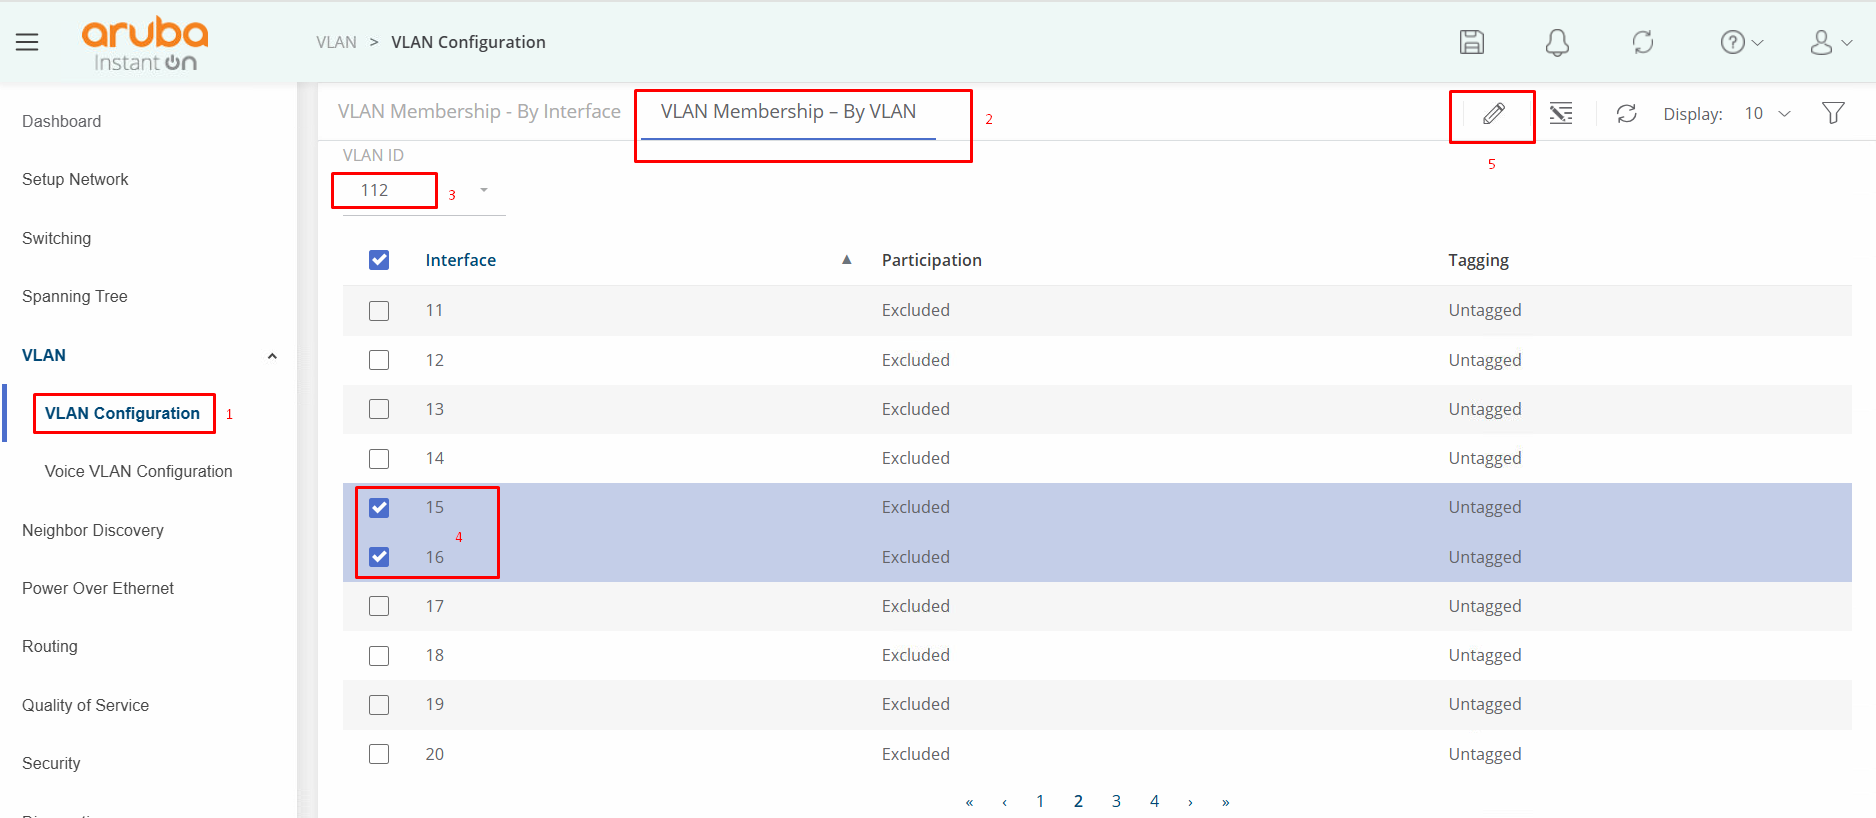Open Voice VLAN Configuration in sidebar
This screenshot has height=818, width=1876.
click(138, 471)
